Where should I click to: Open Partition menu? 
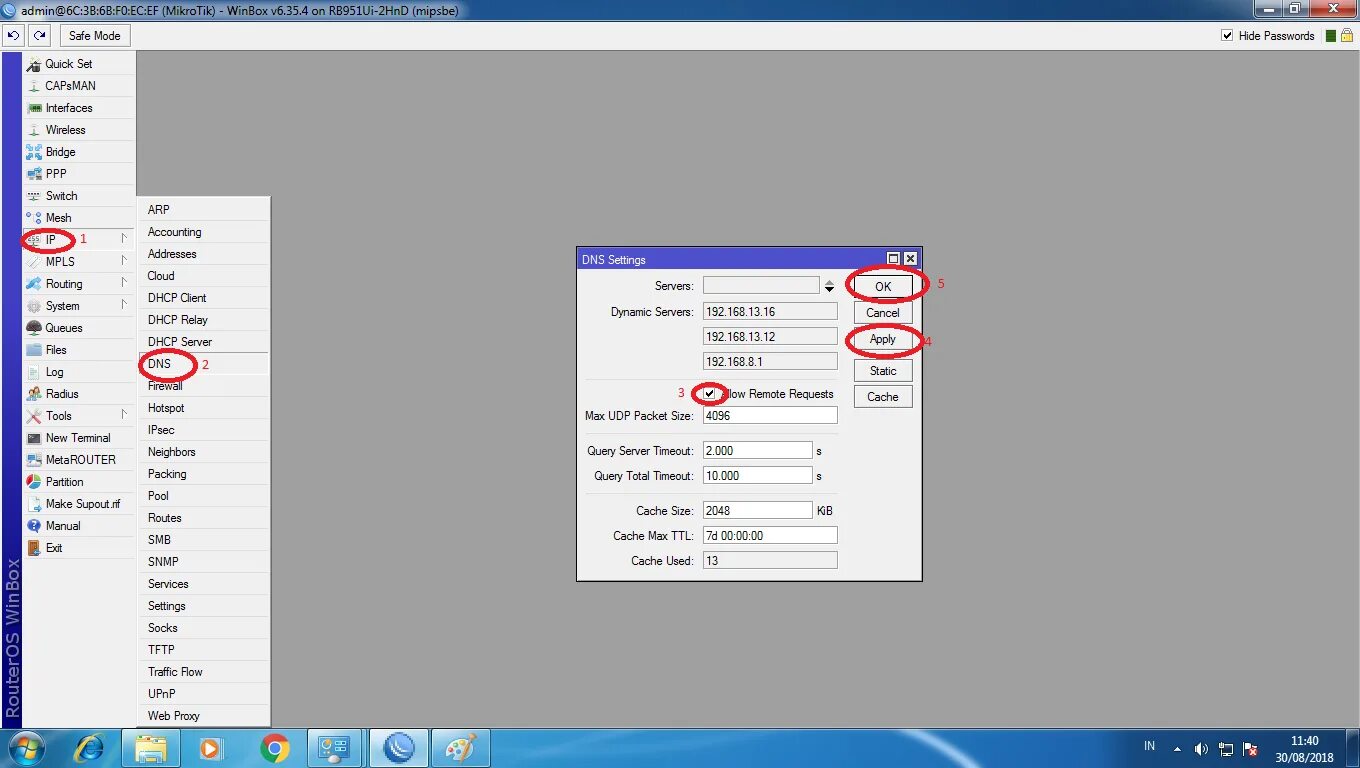79,481
